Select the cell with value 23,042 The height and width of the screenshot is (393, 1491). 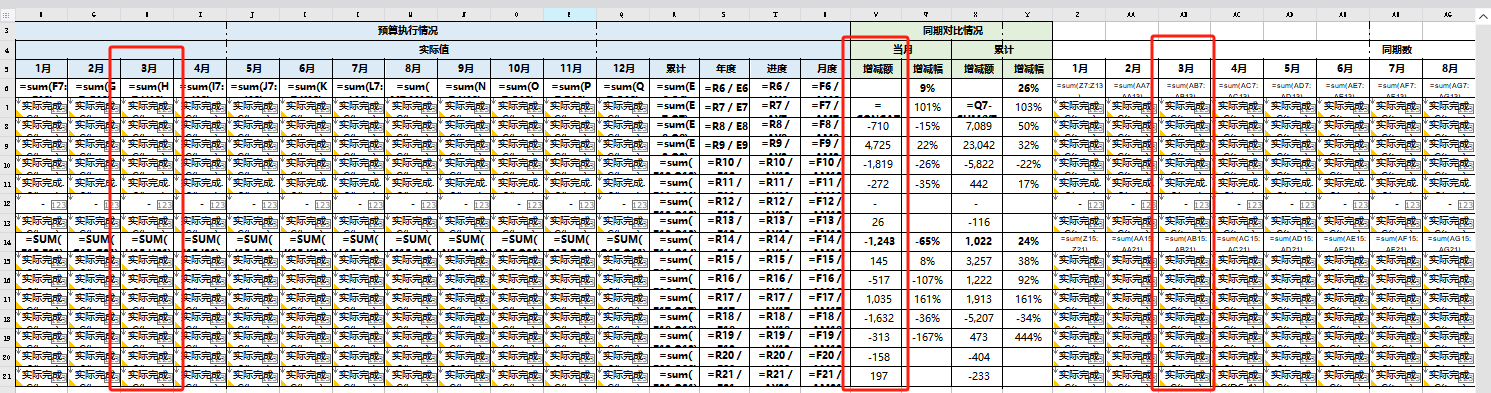[x=978, y=146]
